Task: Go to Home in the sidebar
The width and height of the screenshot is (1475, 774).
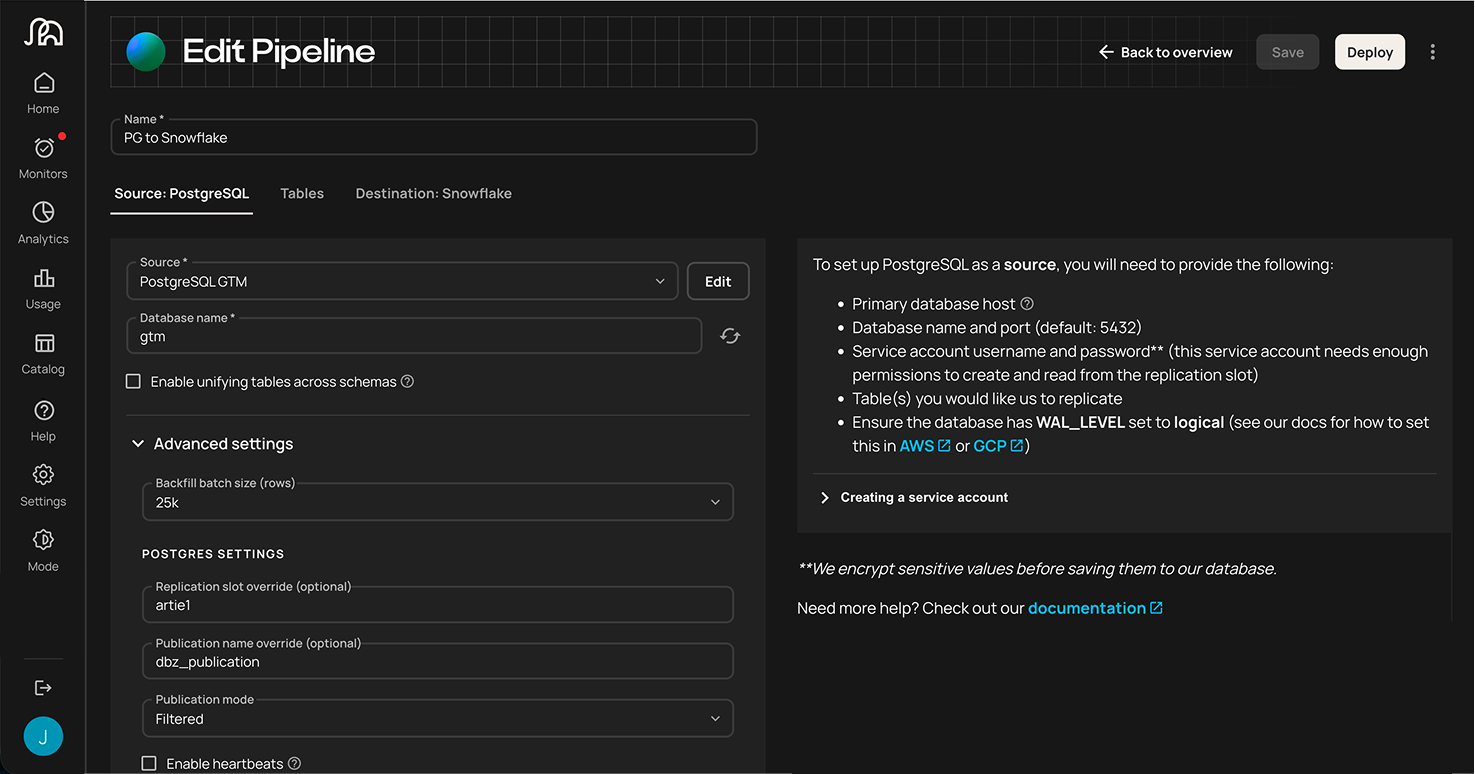Action: (x=43, y=94)
